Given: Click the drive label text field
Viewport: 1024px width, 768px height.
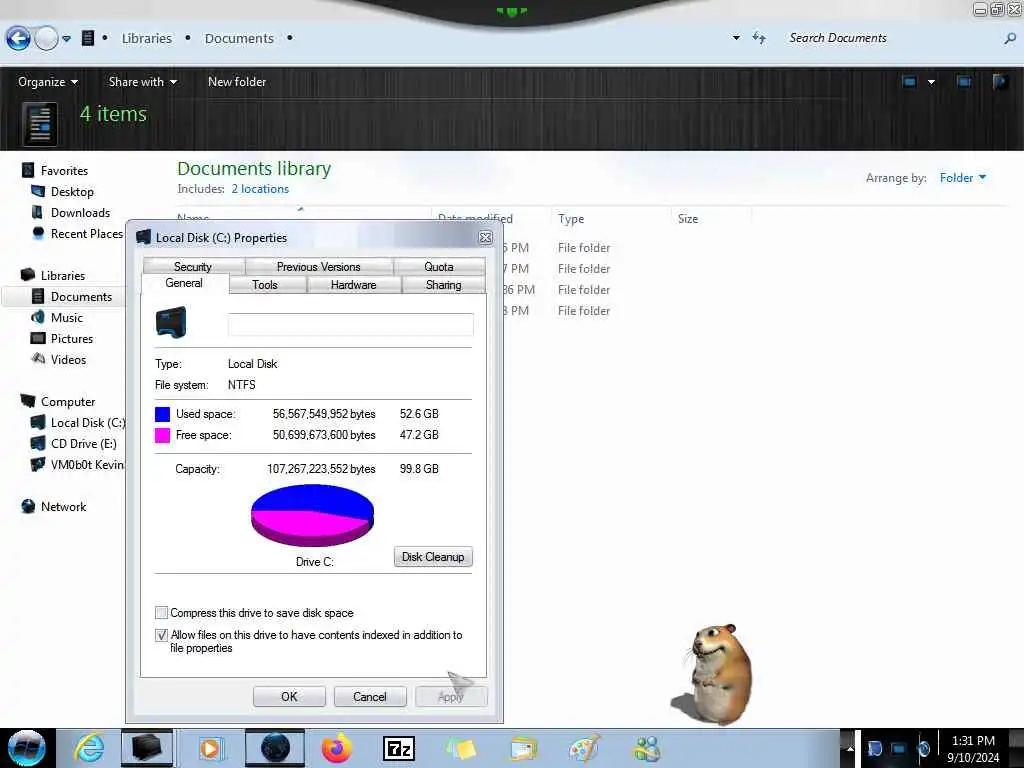Looking at the screenshot, I should coord(351,324).
